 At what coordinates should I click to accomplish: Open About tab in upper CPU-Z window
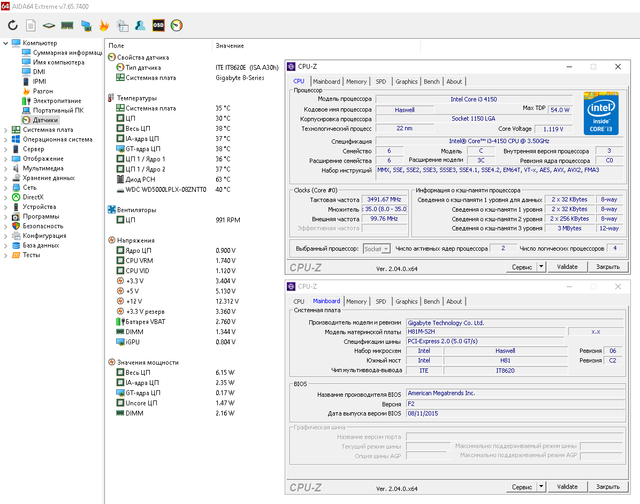(454, 81)
